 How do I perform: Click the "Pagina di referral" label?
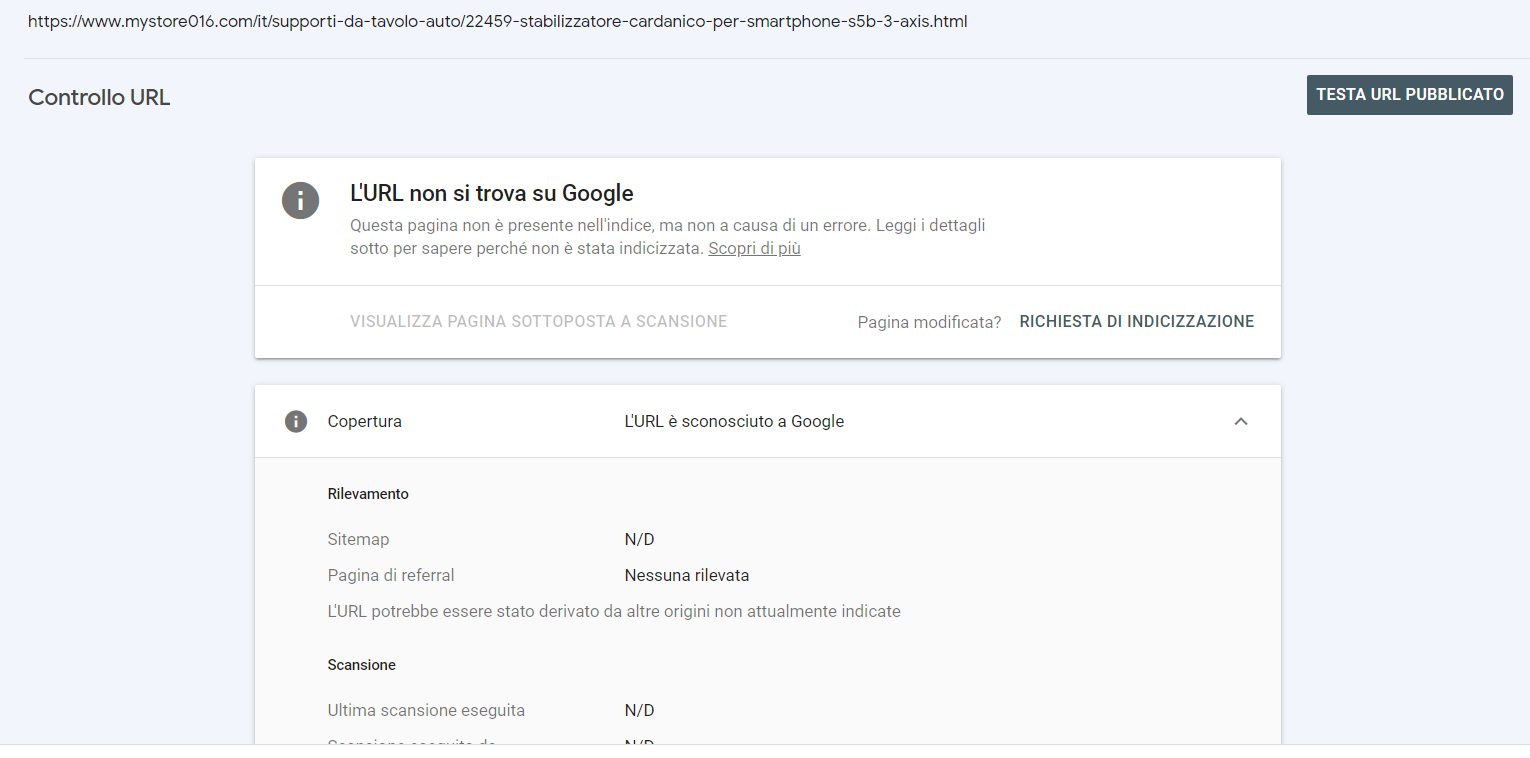pyautogui.click(x=391, y=576)
